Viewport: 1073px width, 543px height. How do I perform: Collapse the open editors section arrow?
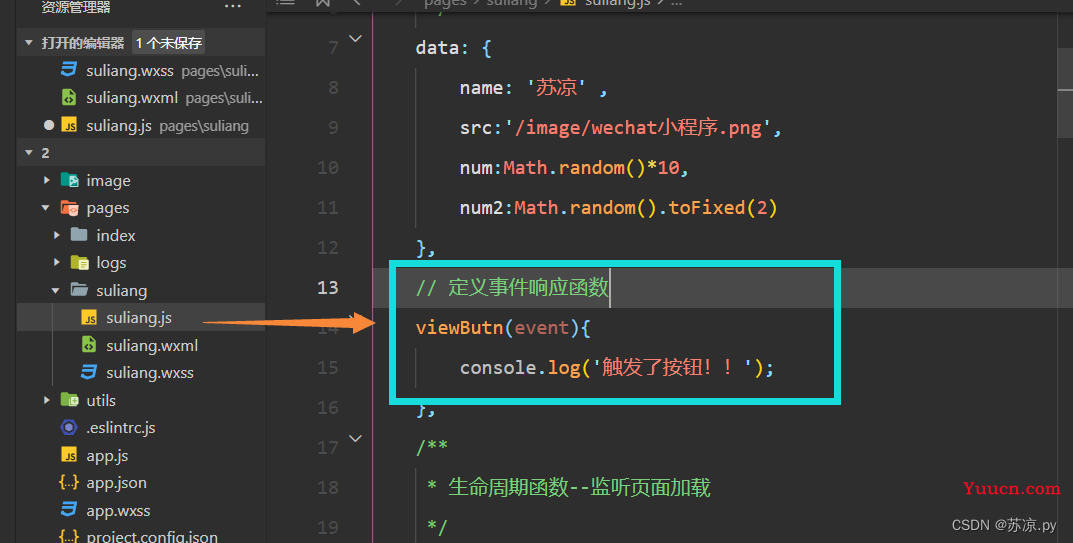tap(29, 43)
